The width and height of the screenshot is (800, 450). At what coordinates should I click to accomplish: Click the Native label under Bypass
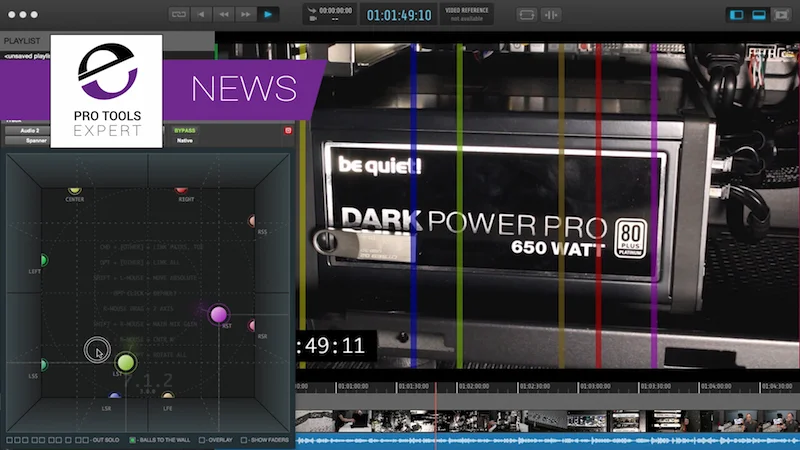pos(185,140)
